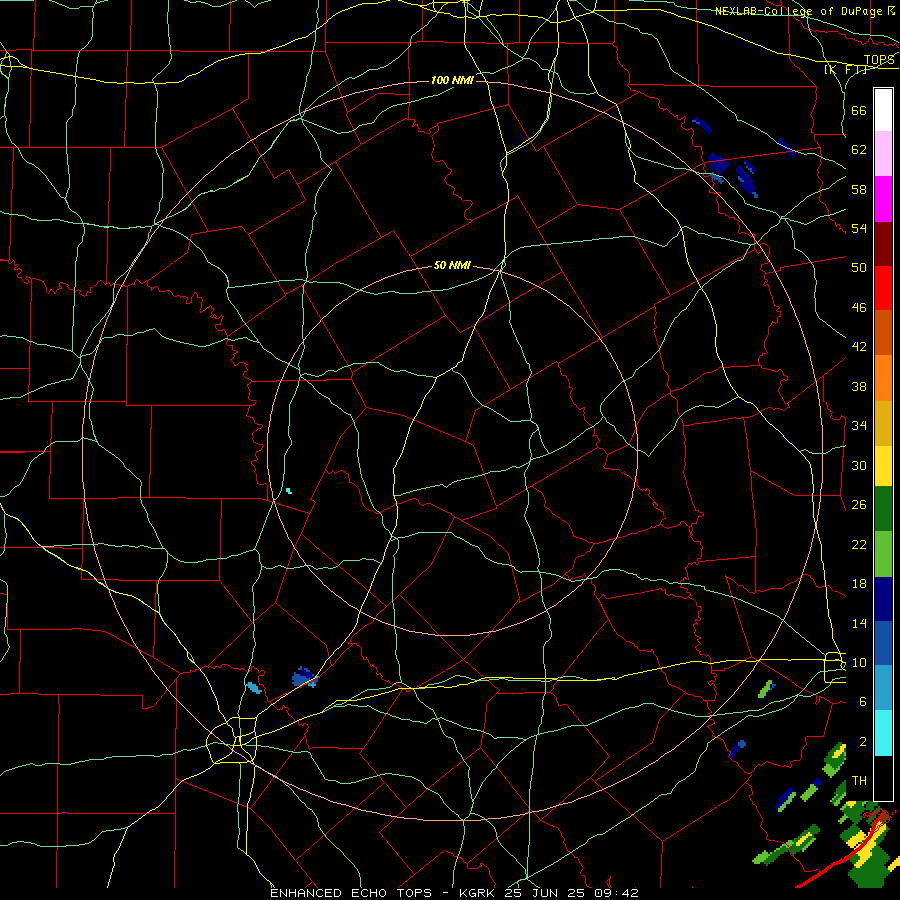This screenshot has width=900, height=900.
Task: Click the "KGRK" radar station identifier
Action: click(476, 893)
